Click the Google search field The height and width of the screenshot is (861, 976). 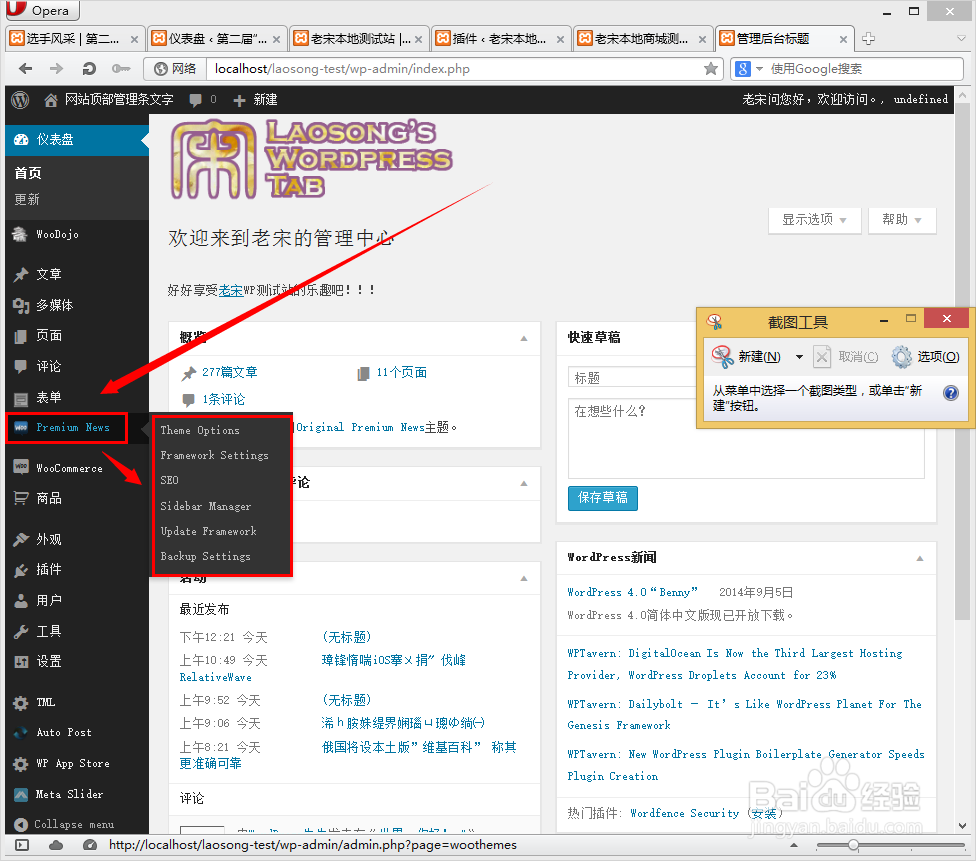point(864,68)
